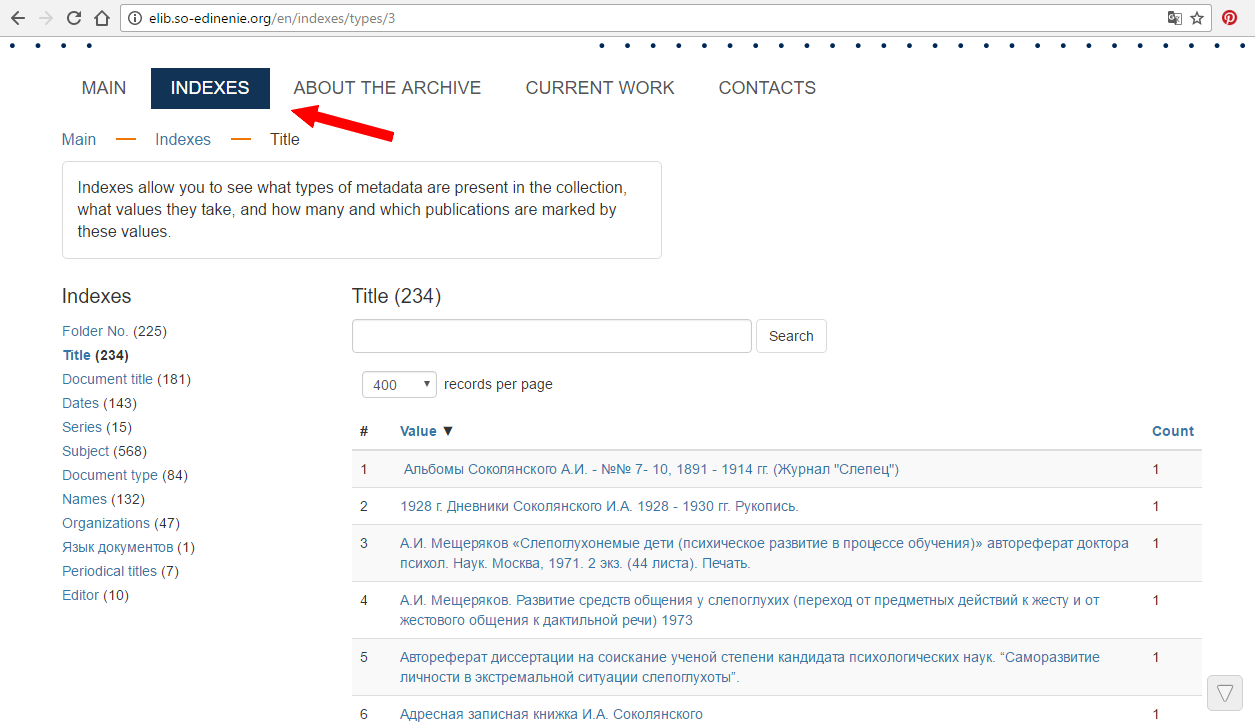The height and width of the screenshot is (727, 1255).
Task: Select the Document type index
Action: (110, 475)
